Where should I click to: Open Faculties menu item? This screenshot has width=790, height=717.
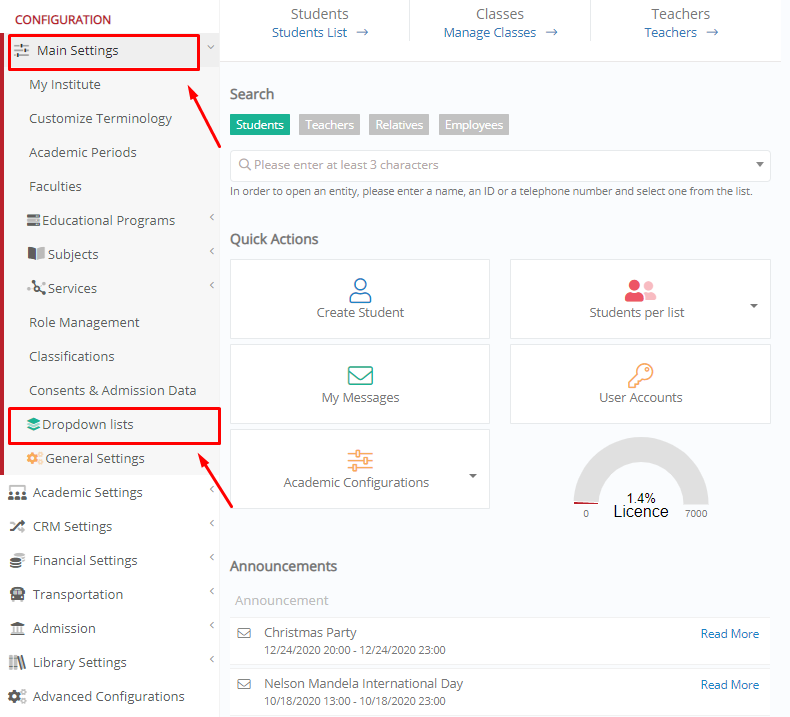pos(55,186)
